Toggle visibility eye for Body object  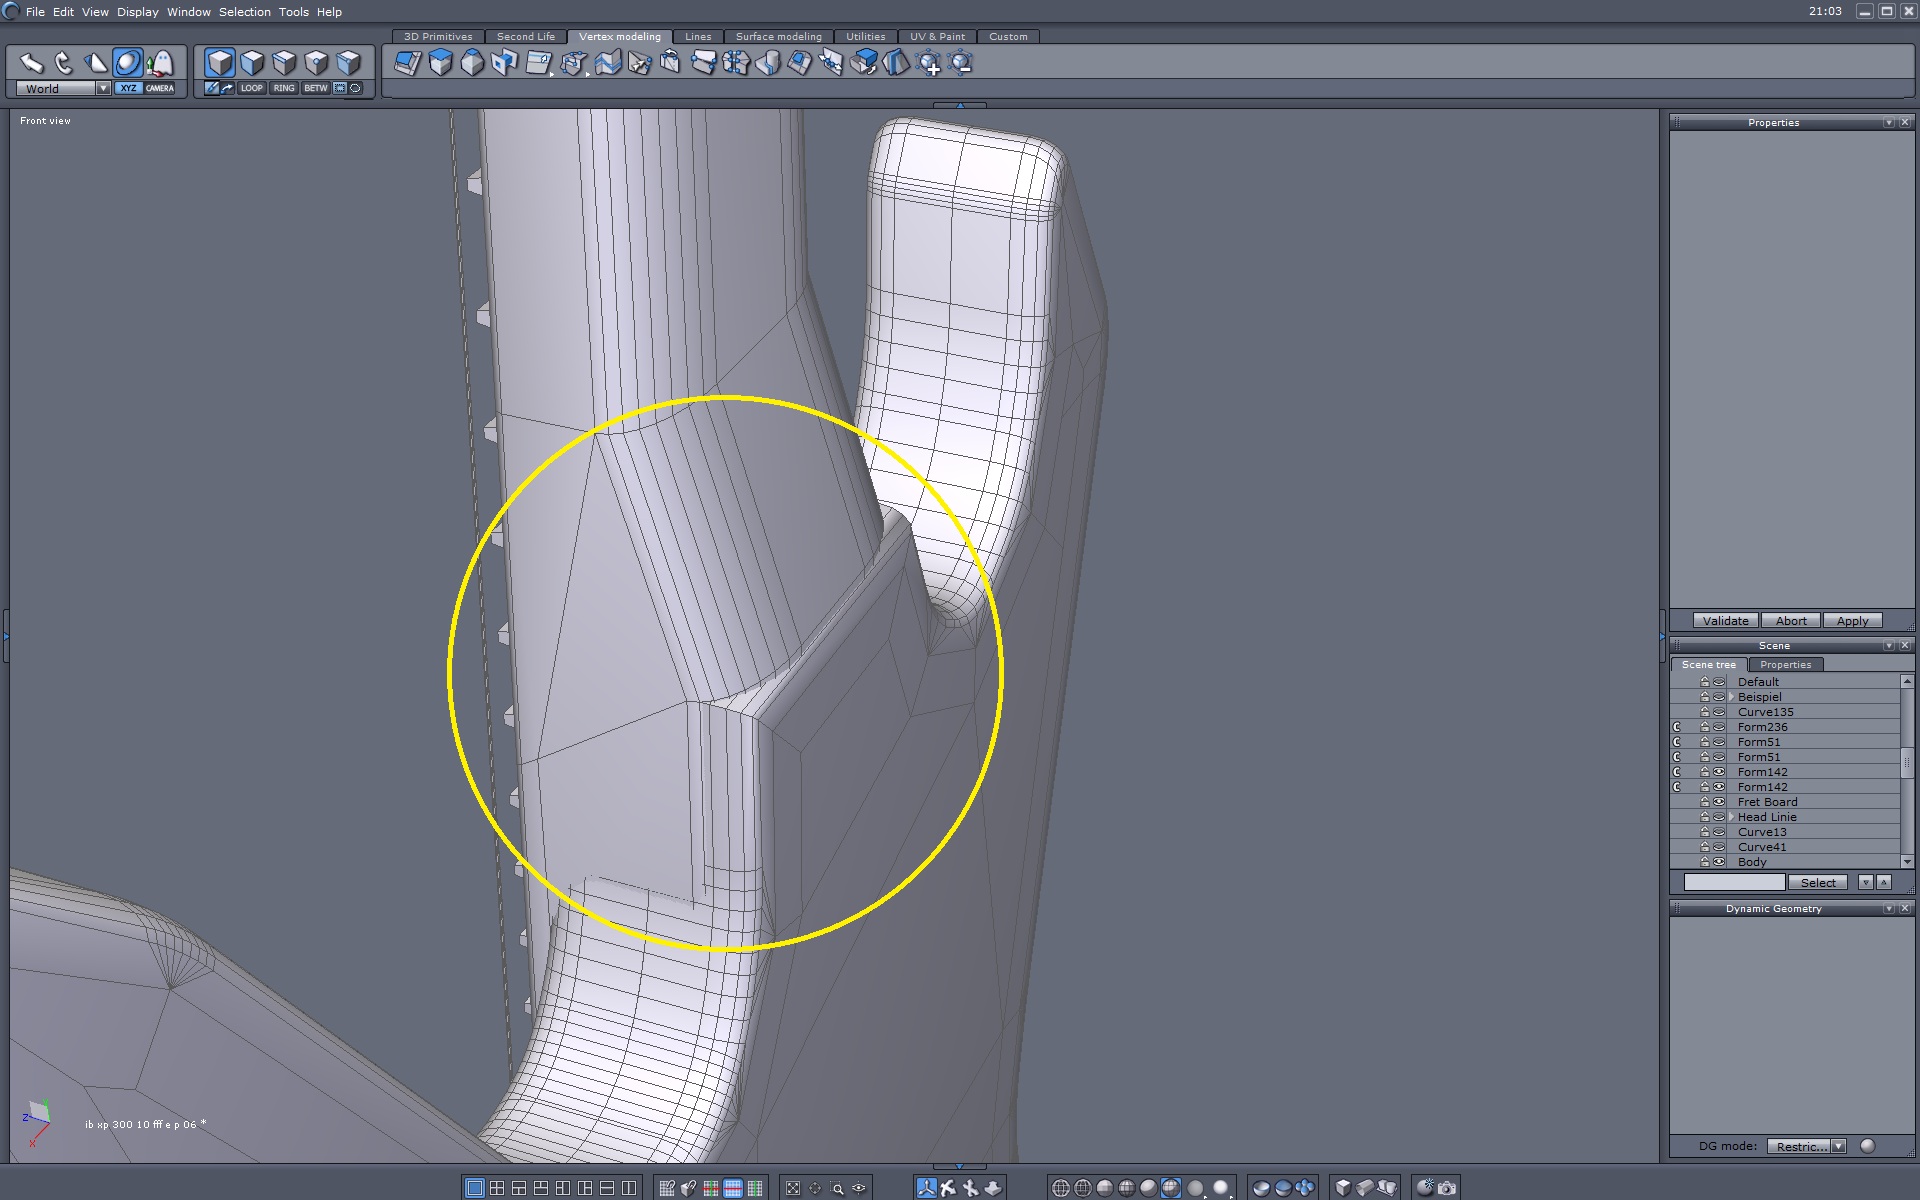(1719, 862)
